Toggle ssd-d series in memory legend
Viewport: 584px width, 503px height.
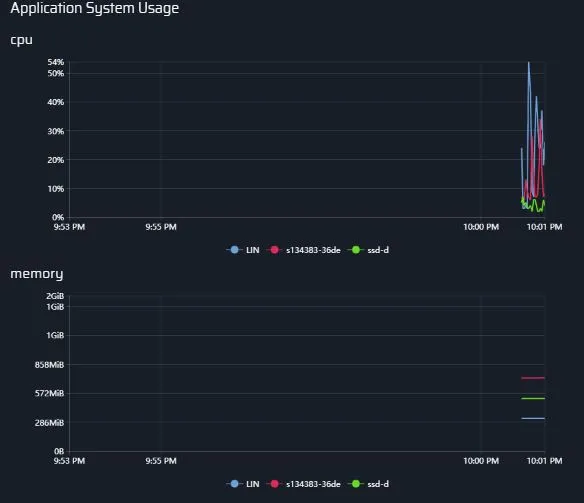click(x=369, y=484)
